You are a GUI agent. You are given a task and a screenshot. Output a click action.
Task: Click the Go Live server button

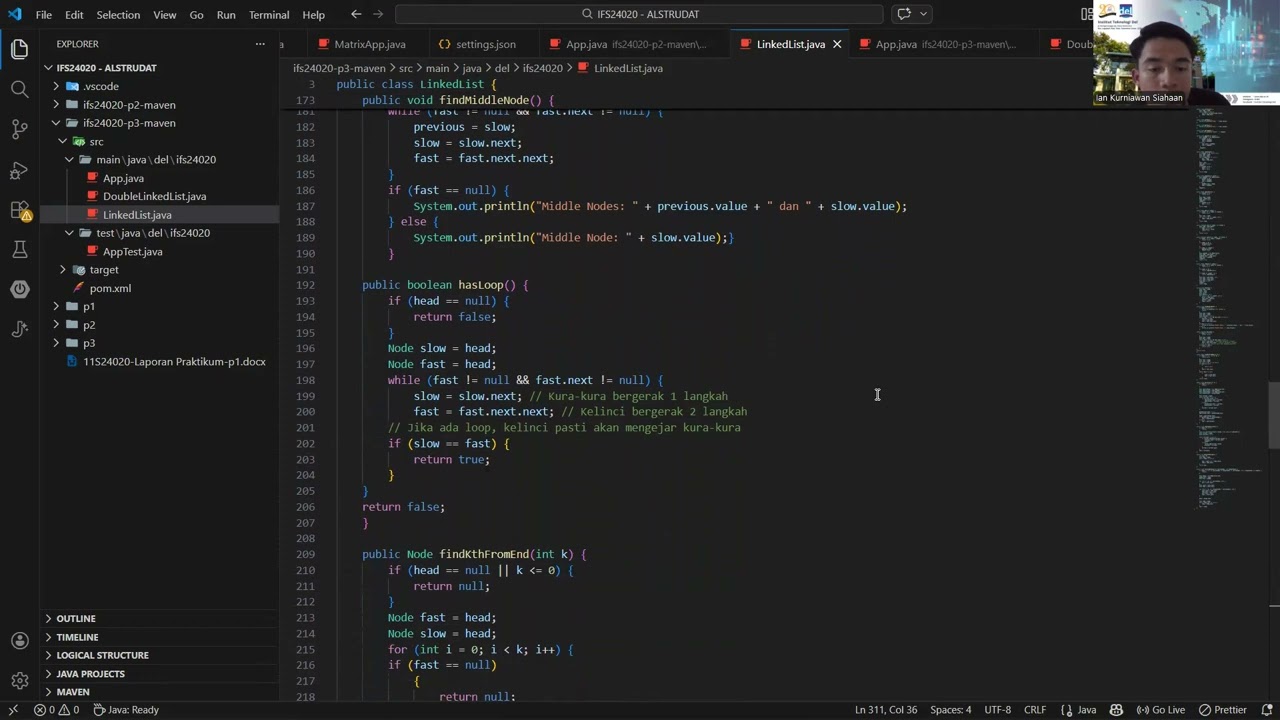[x=1160, y=710]
